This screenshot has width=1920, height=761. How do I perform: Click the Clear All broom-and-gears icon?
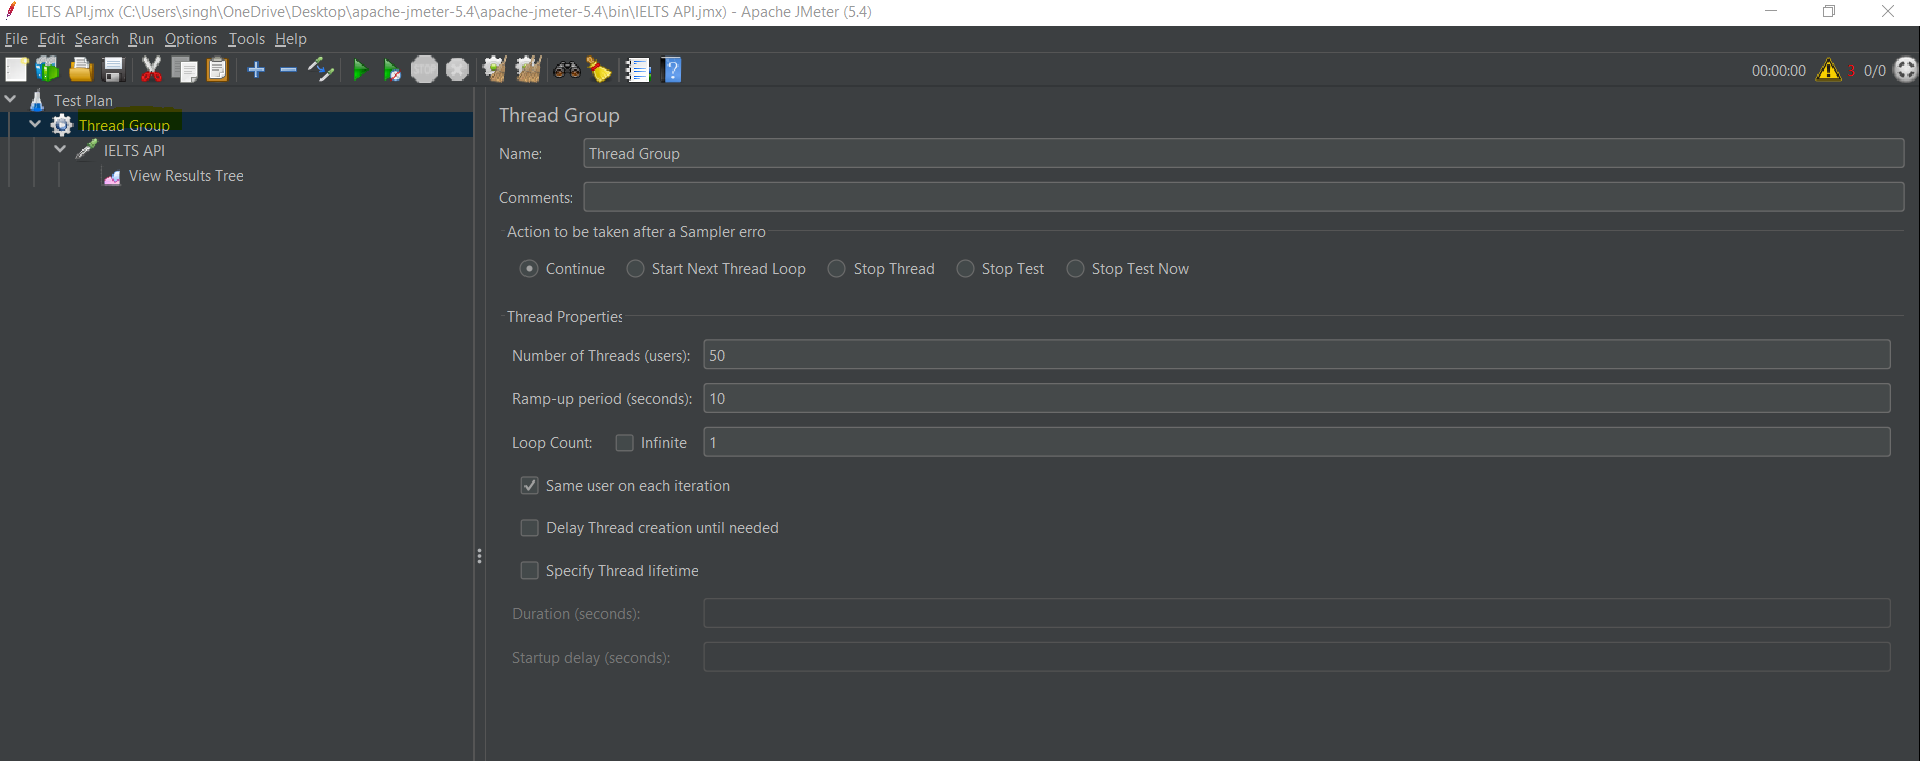[x=528, y=70]
